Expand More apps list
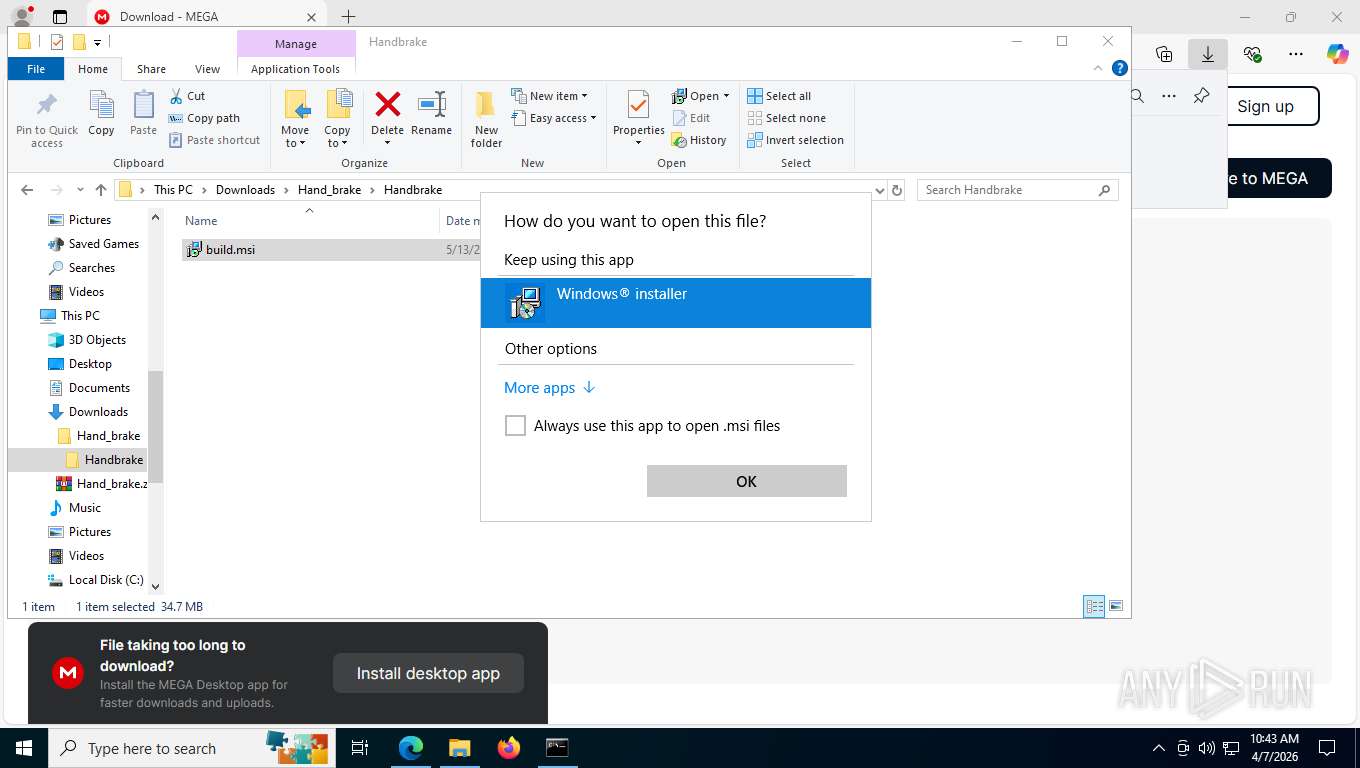This screenshot has height=768, width=1360. (x=550, y=388)
